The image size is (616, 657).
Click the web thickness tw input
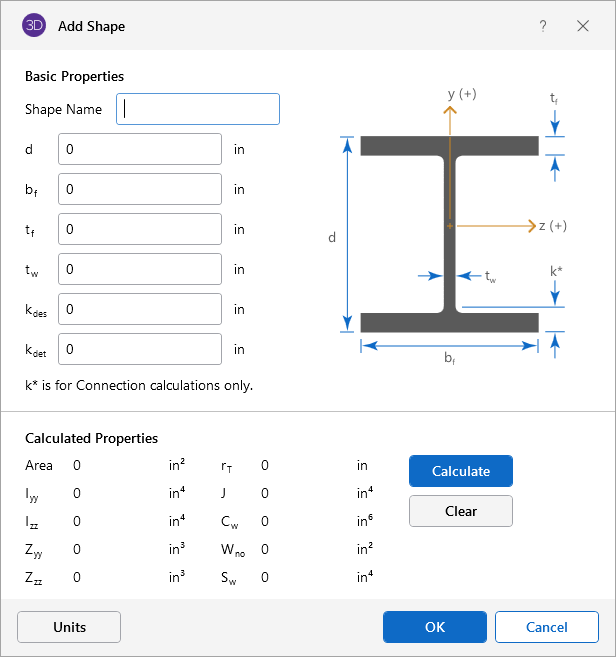point(140,269)
